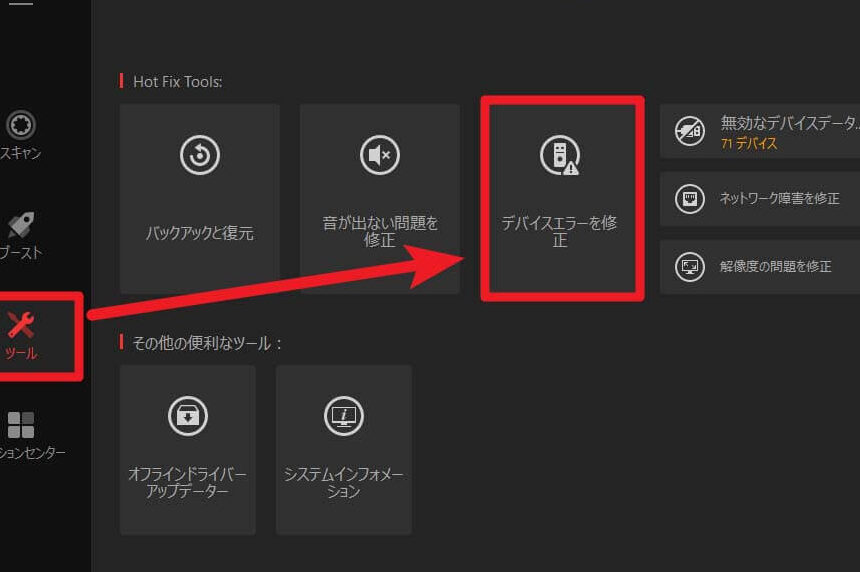Click the Backup and Restore circular arrow icon
The width and height of the screenshot is (860, 572).
click(199, 155)
